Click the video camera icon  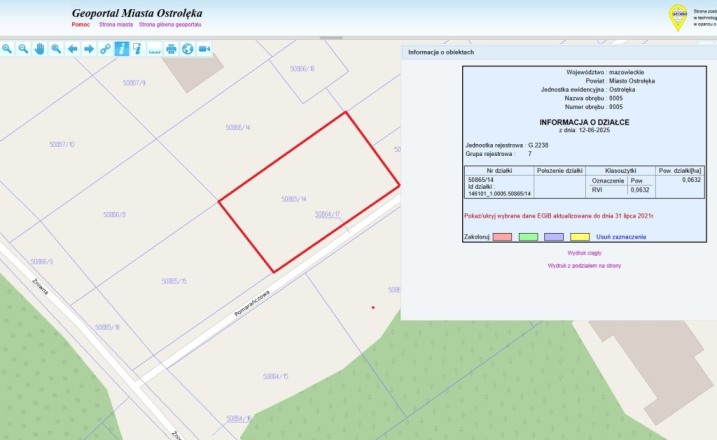[x=204, y=48]
